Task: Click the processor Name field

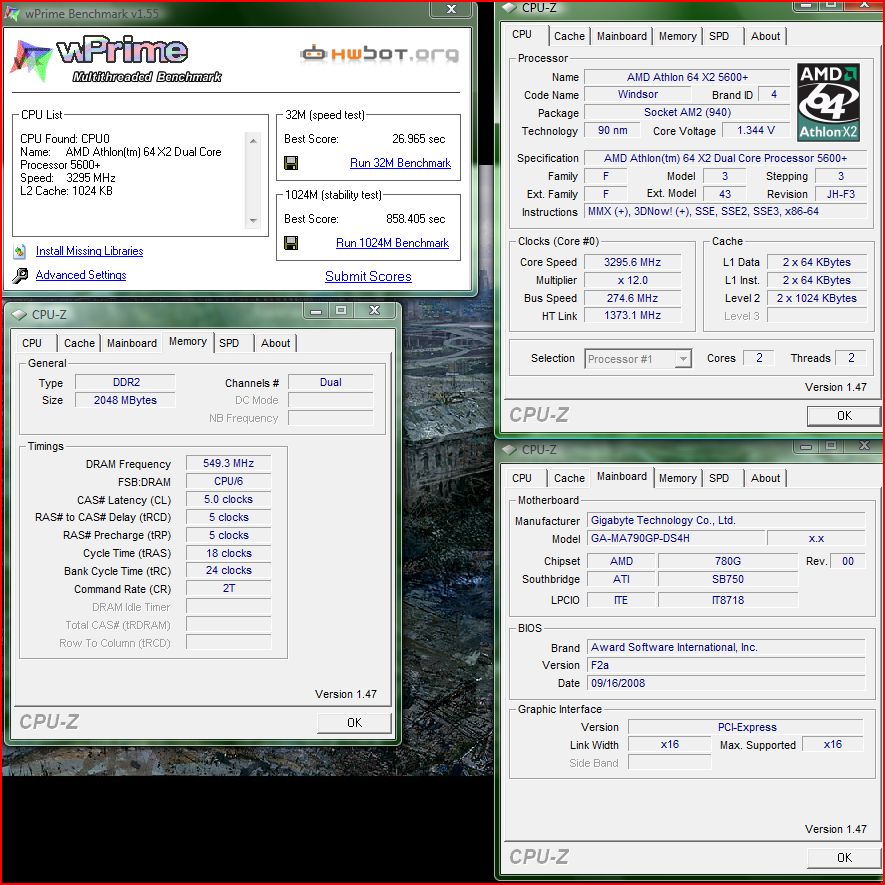Action: coord(687,77)
